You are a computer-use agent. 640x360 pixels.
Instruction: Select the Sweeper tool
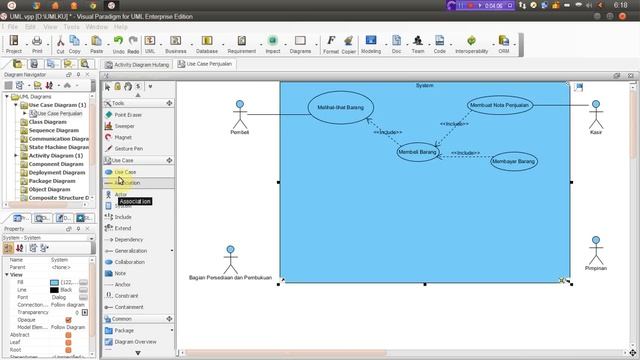138,126
